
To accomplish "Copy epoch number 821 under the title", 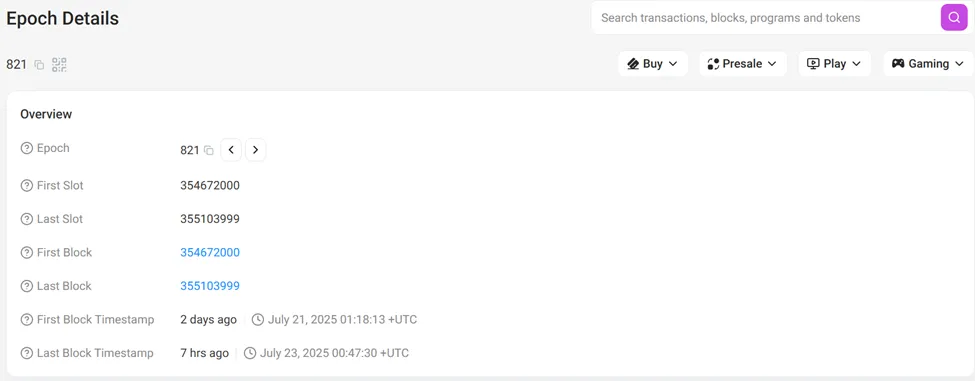I will click(39, 65).
